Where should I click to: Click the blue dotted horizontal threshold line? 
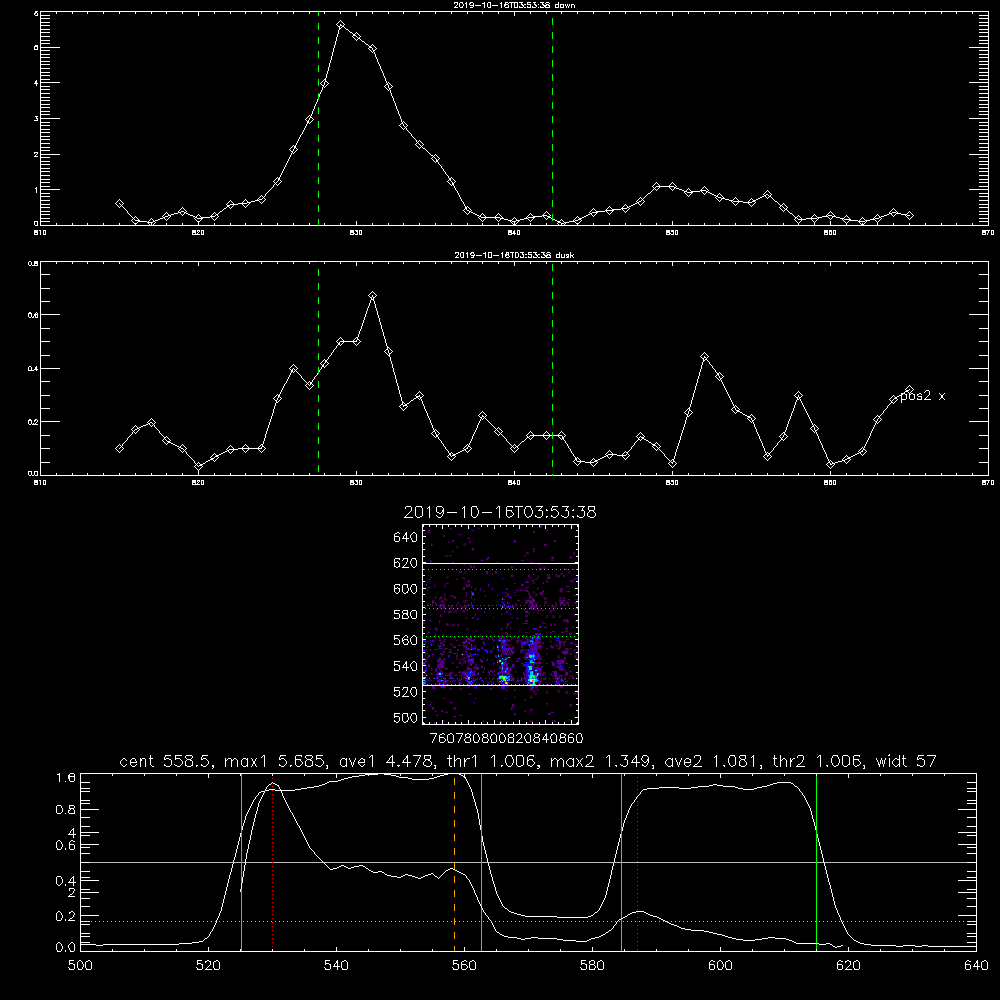point(528,922)
